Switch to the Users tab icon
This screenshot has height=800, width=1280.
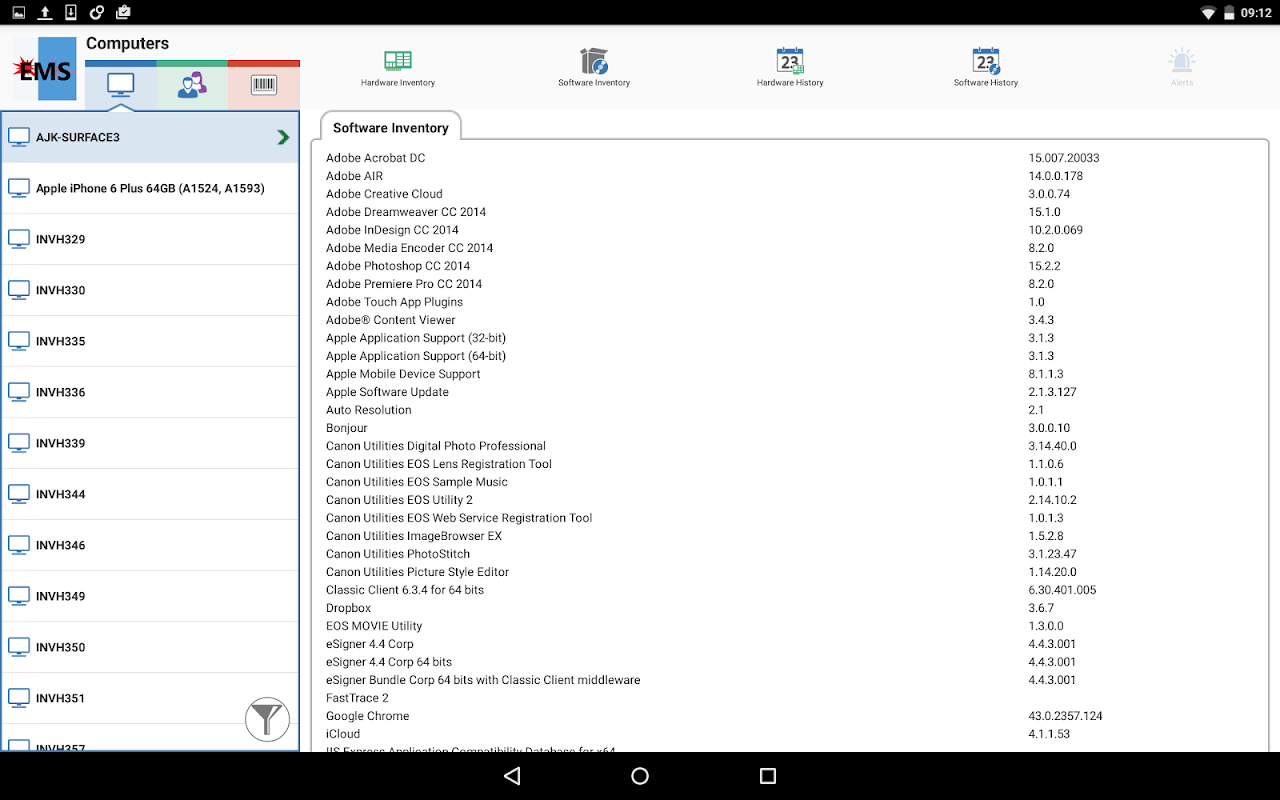192,85
